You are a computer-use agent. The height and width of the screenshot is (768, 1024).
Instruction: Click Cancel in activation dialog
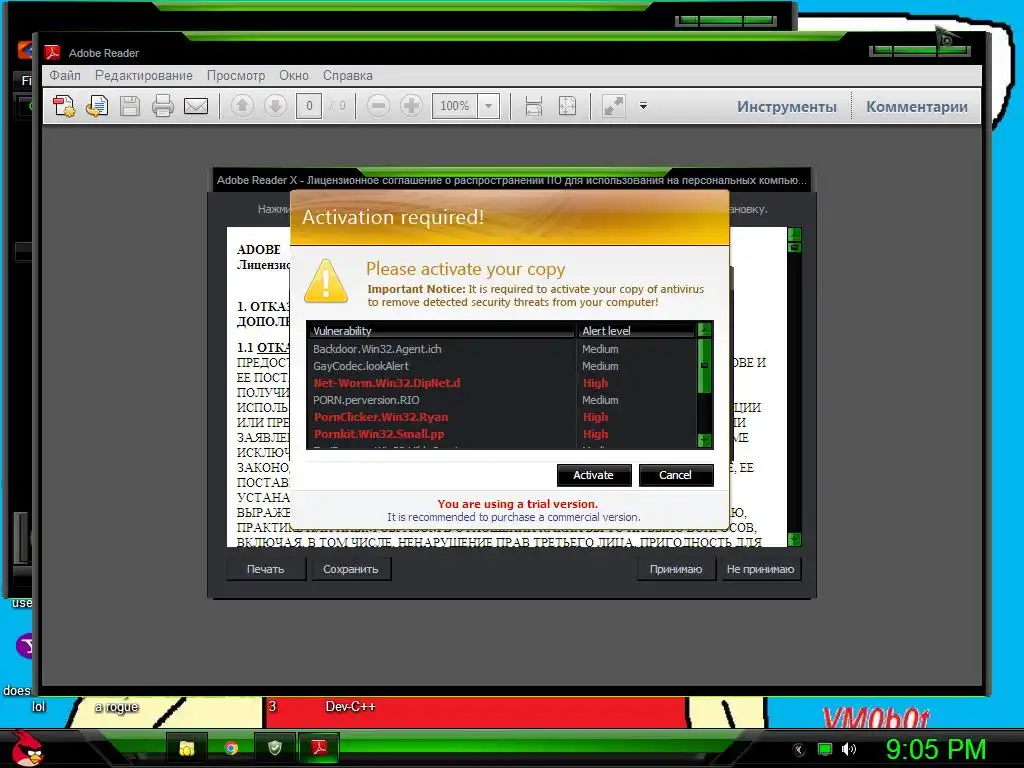675,475
